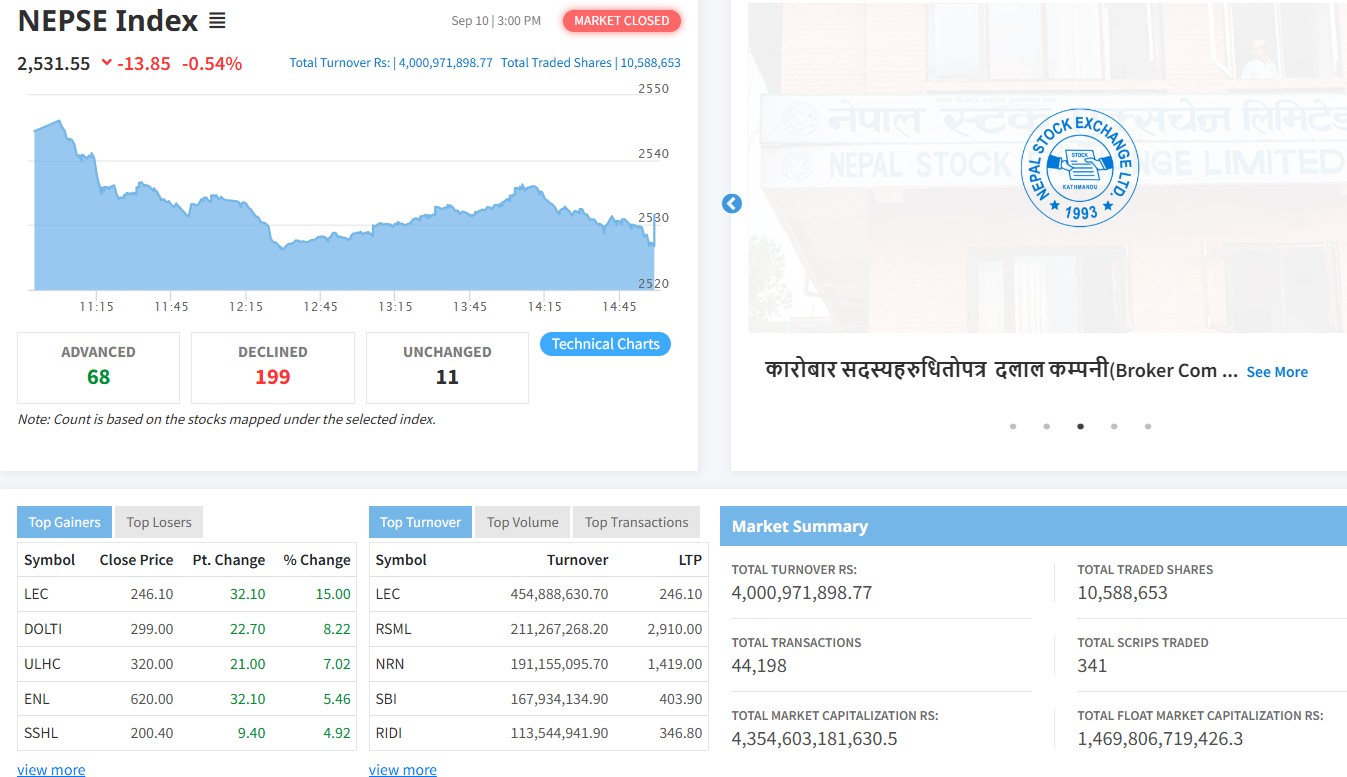Click the NEPSE intraday area chart

click(x=344, y=205)
